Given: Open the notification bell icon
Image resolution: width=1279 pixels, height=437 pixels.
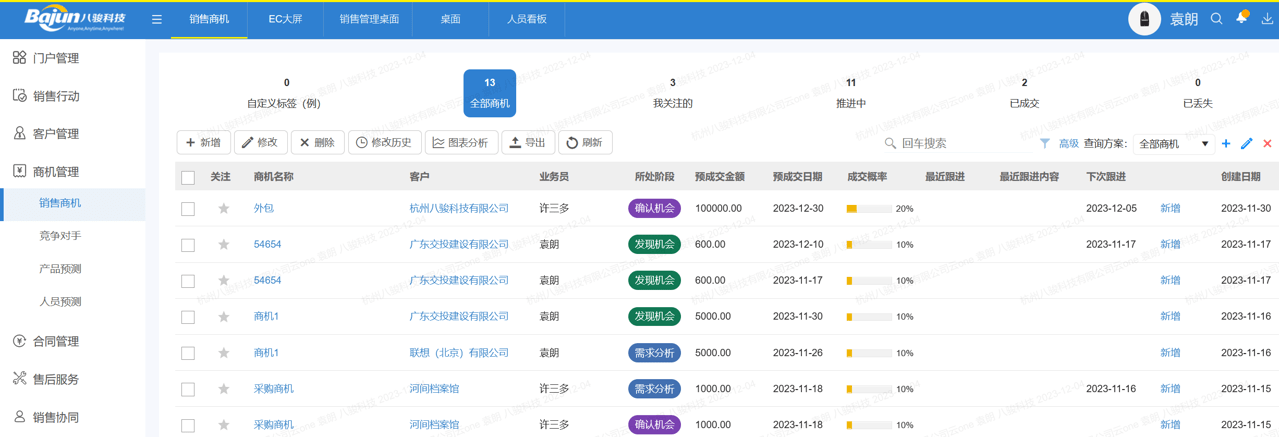Looking at the screenshot, I should pyautogui.click(x=1241, y=18).
